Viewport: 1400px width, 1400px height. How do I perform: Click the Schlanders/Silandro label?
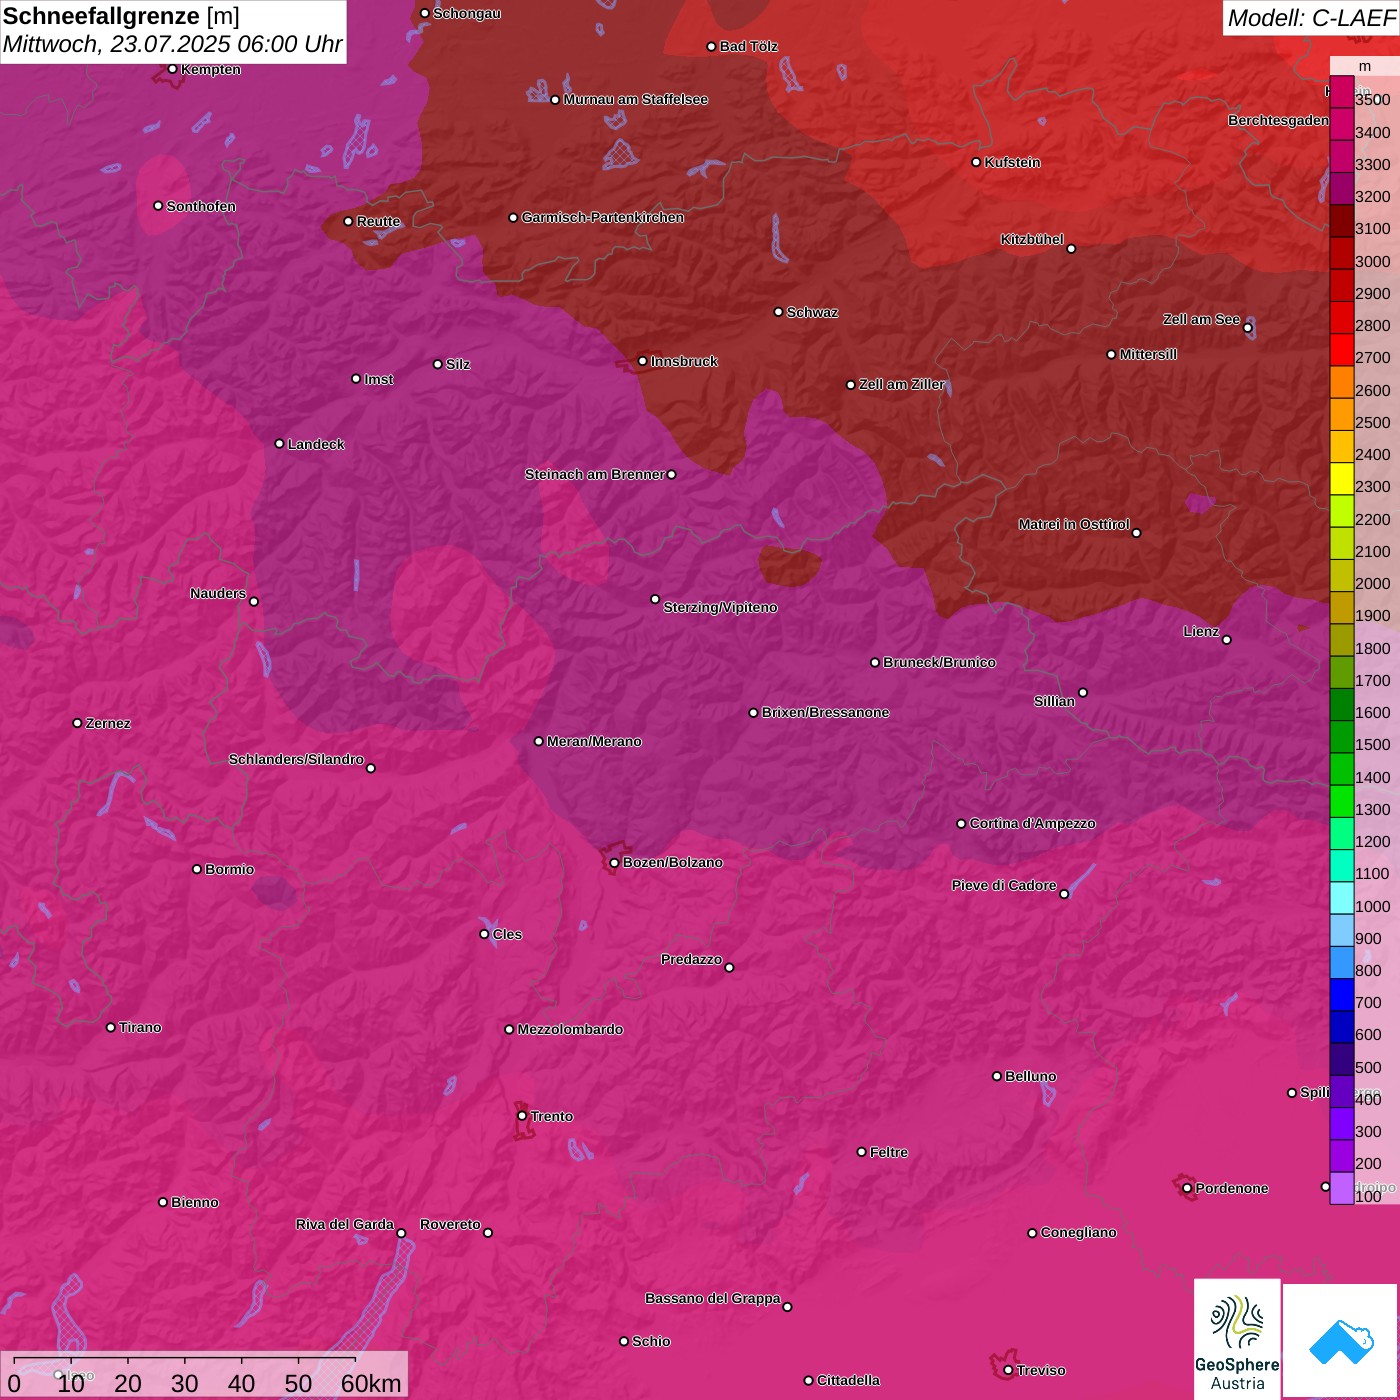(296, 759)
